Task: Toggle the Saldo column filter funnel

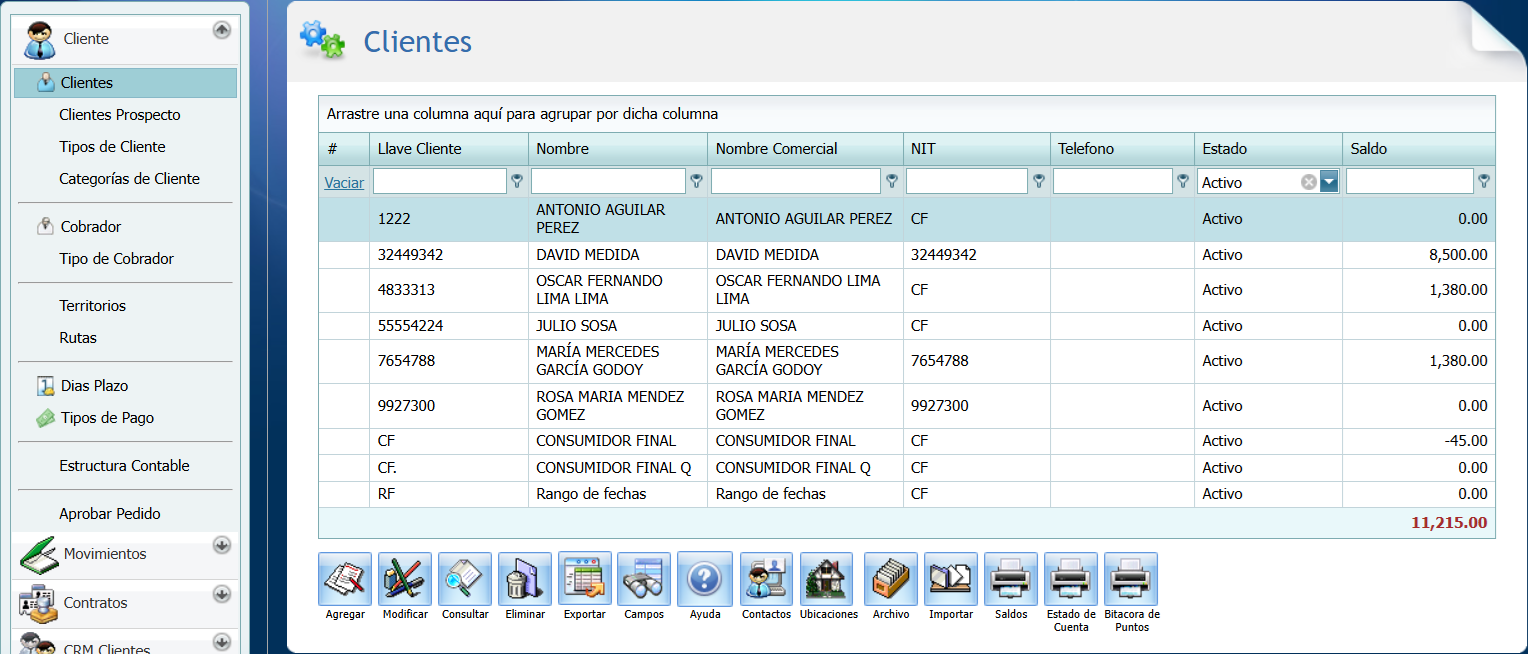Action: pos(1483,182)
